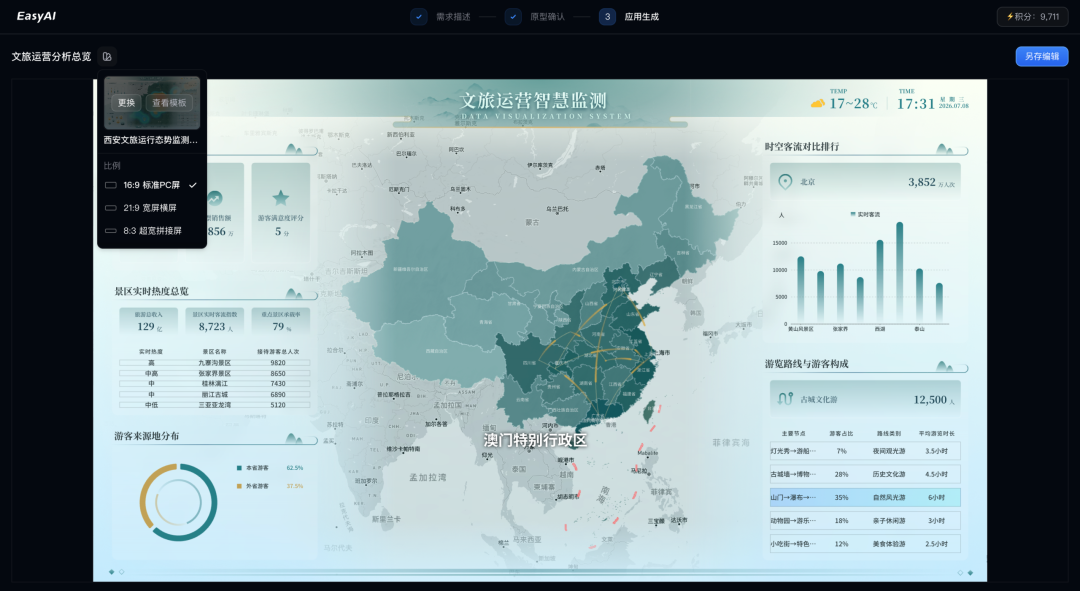The image size is (1080, 591).
Task: Click the Taiwan island on the map
Action: point(648,413)
